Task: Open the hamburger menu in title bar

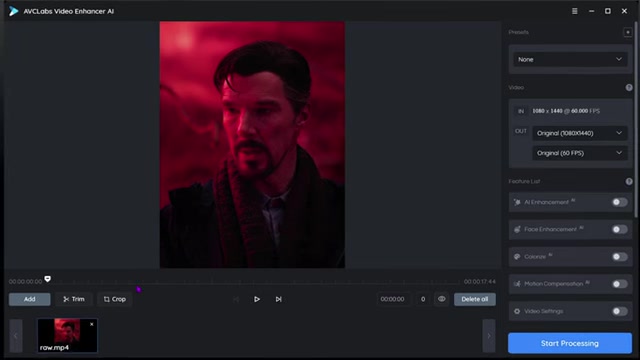Action: (x=574, y=11)
